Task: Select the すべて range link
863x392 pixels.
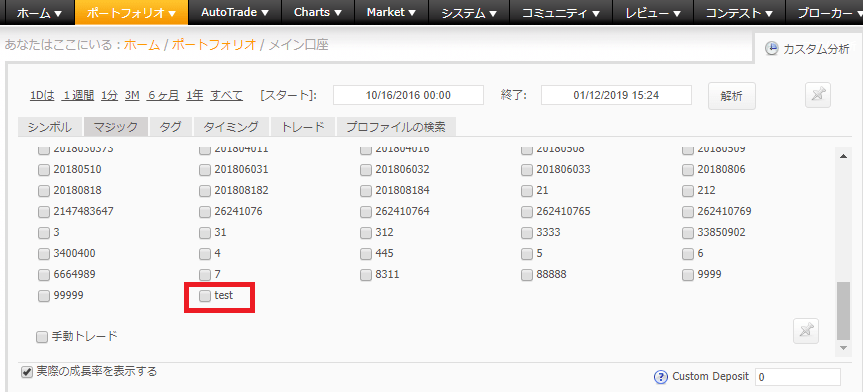Action: tap(226, 95)
